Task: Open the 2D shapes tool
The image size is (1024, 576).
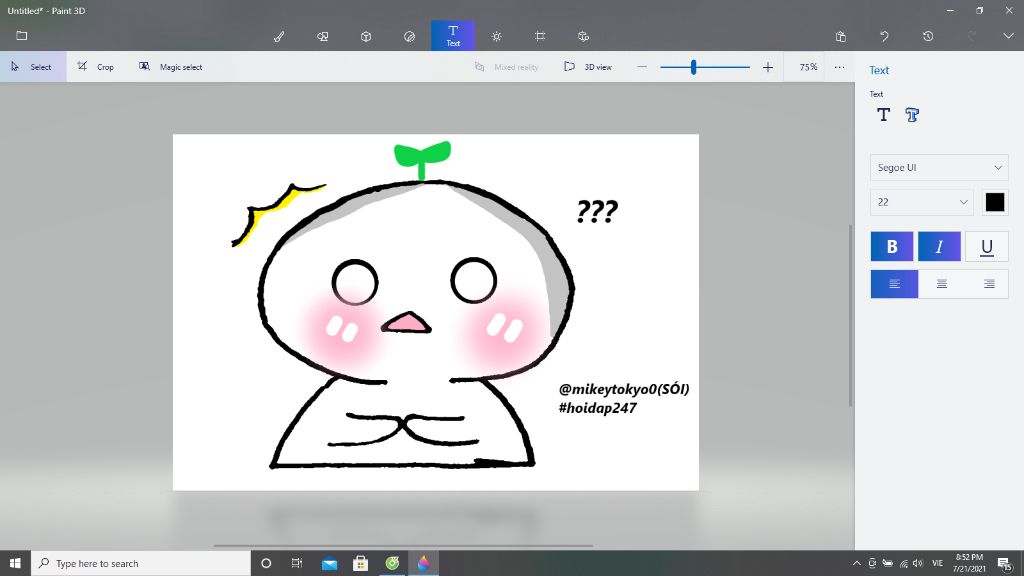Action: click(323, 37)
